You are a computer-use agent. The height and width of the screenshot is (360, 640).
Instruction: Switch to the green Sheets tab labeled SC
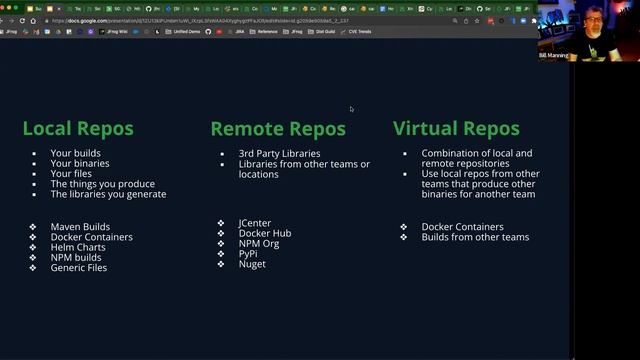coord(113,9)
